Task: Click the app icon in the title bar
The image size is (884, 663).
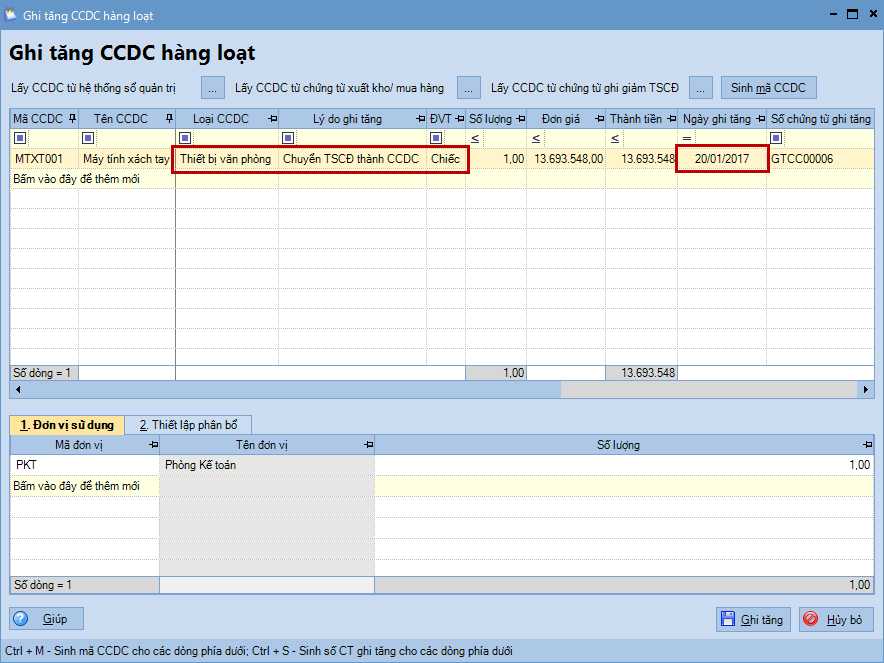Action: tap(11, 16)
